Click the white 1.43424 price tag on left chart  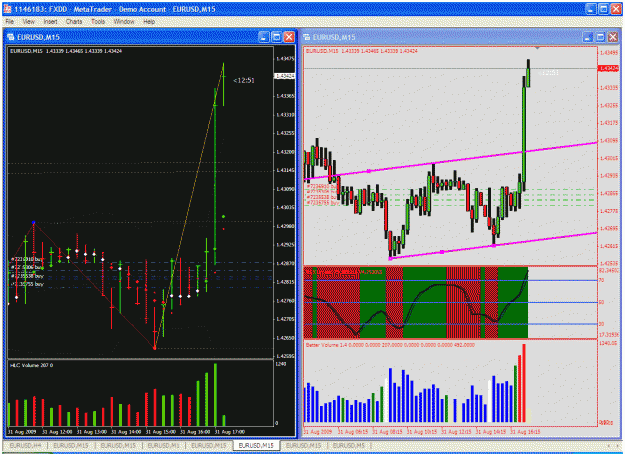tap(285, 76)
